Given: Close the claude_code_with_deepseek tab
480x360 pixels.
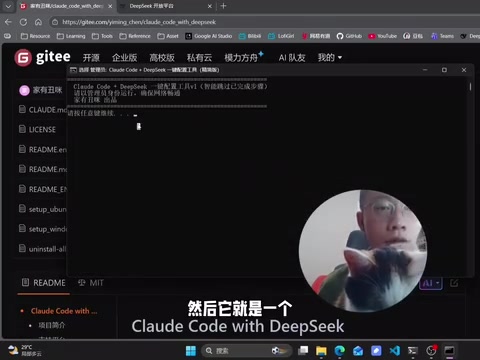Looking at the screenshot, I should 110,6.
